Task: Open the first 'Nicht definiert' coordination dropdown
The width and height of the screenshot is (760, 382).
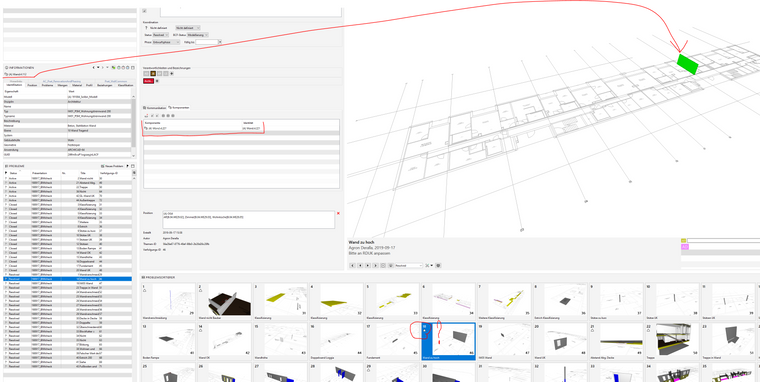Action: tap(157, 28)
